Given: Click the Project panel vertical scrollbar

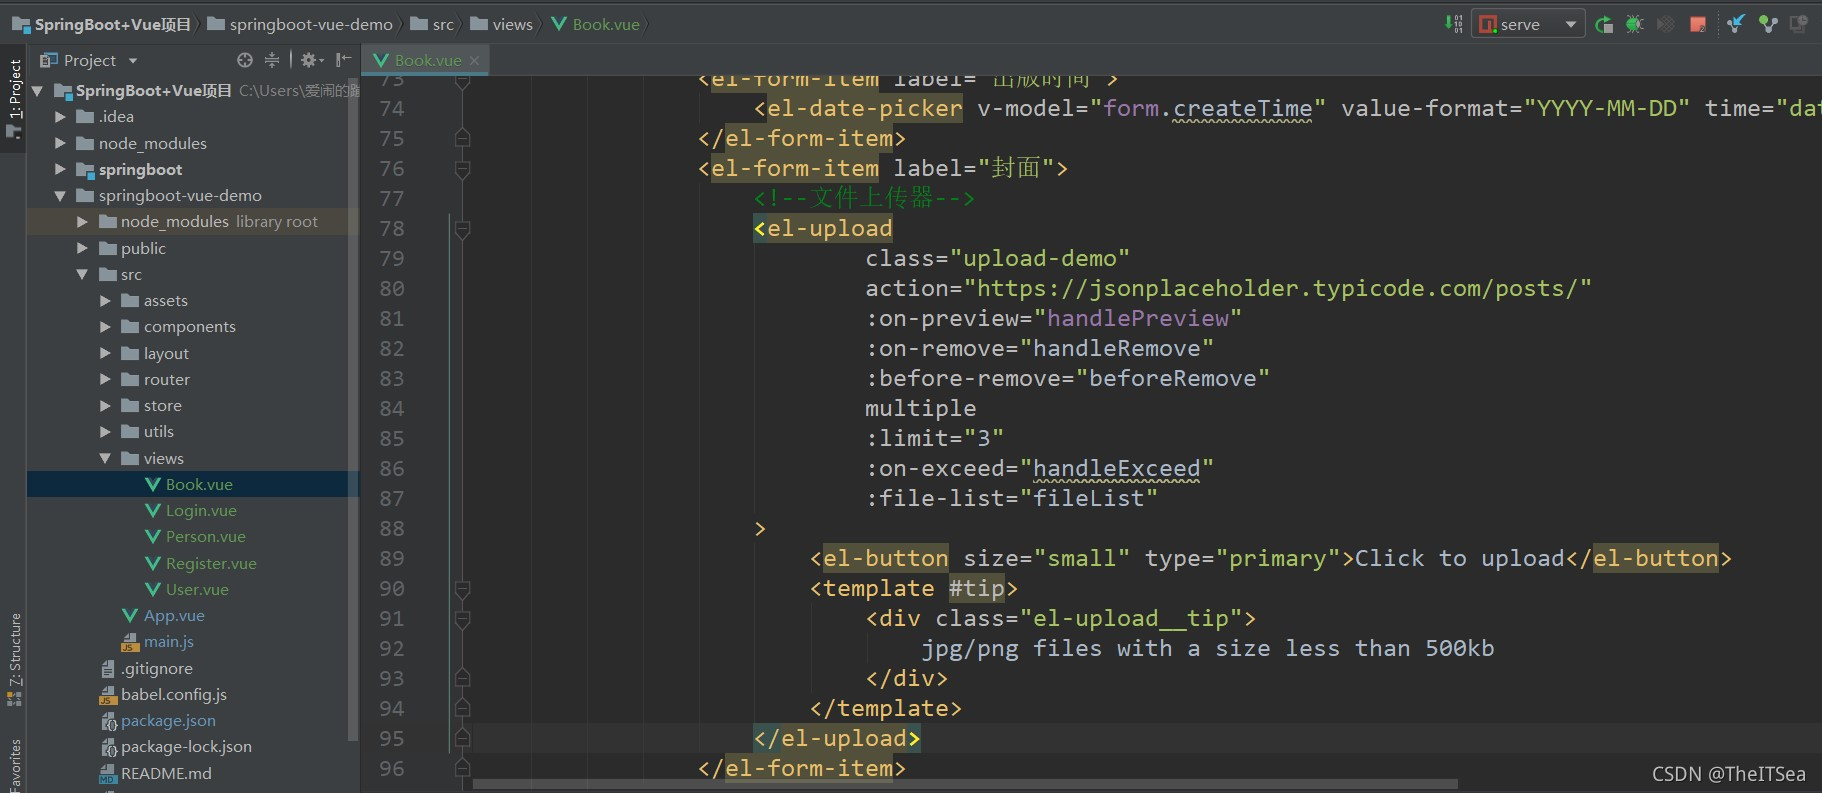Looking at the screenshot, I should [x=352, y=410].
